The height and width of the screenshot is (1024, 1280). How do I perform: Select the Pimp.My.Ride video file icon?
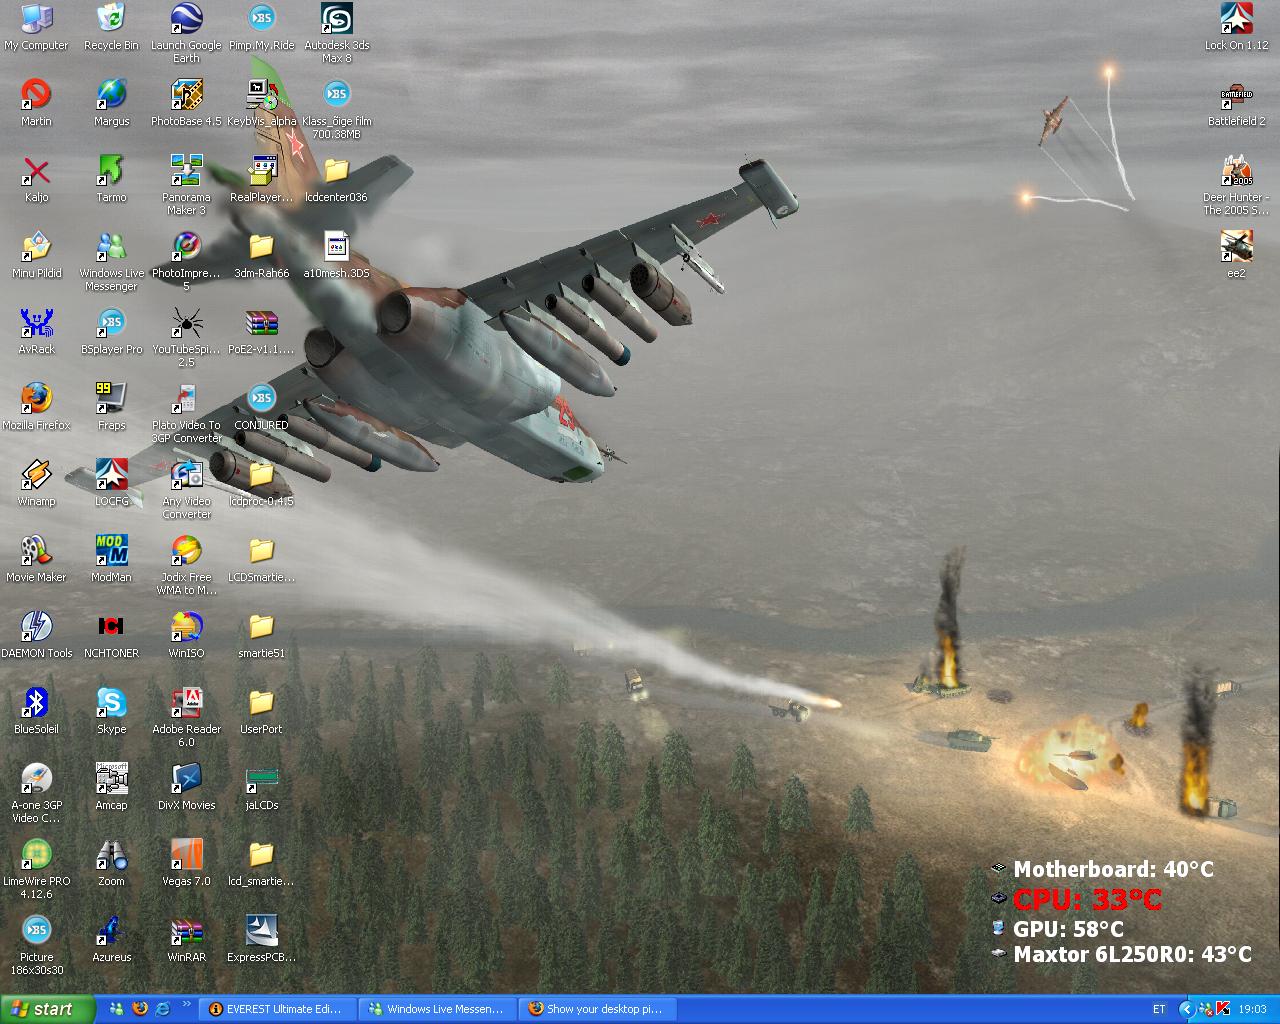click(x=261, y=27)
